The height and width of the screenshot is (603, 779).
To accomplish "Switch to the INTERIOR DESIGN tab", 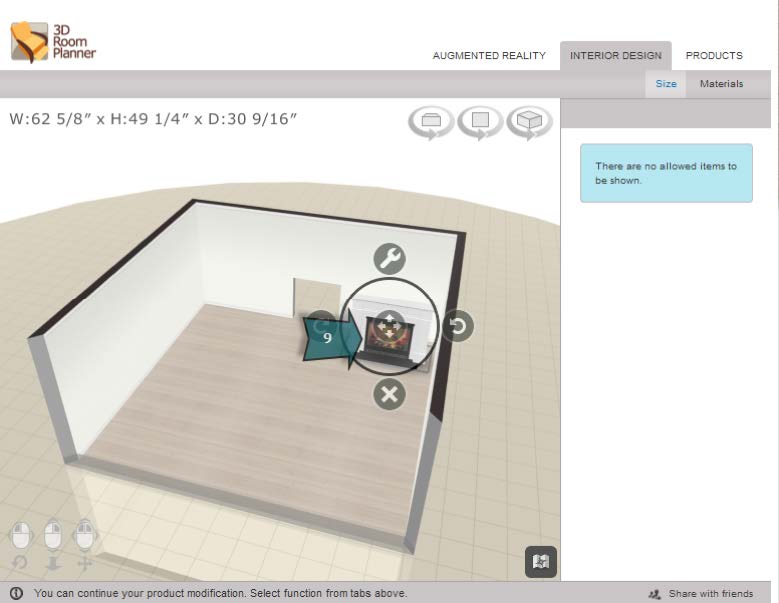I will pos(616,56).
